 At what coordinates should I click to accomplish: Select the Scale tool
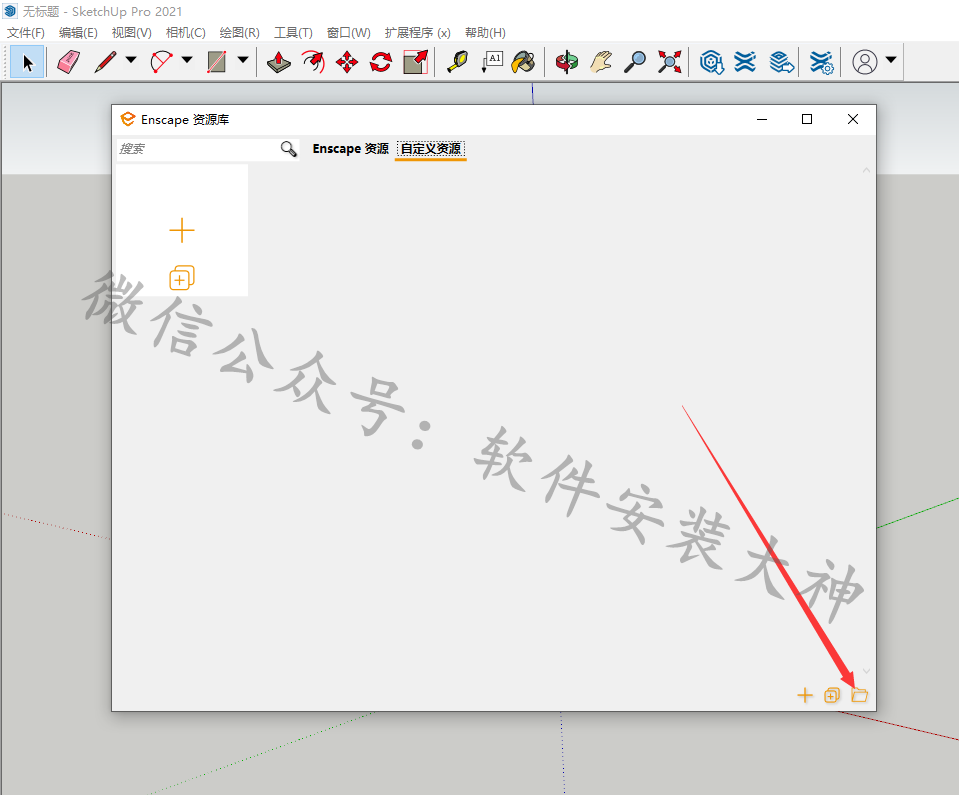click(x=416, y=62)
